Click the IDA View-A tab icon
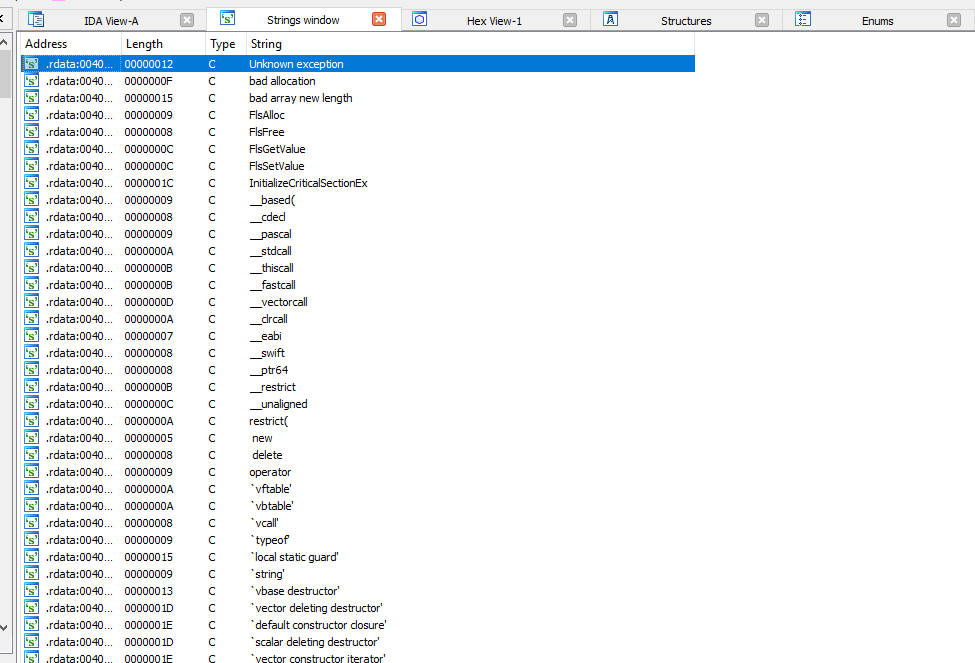The height and width of the screenshot is (663, 975). pyautogui.click(x=36, y=19)
